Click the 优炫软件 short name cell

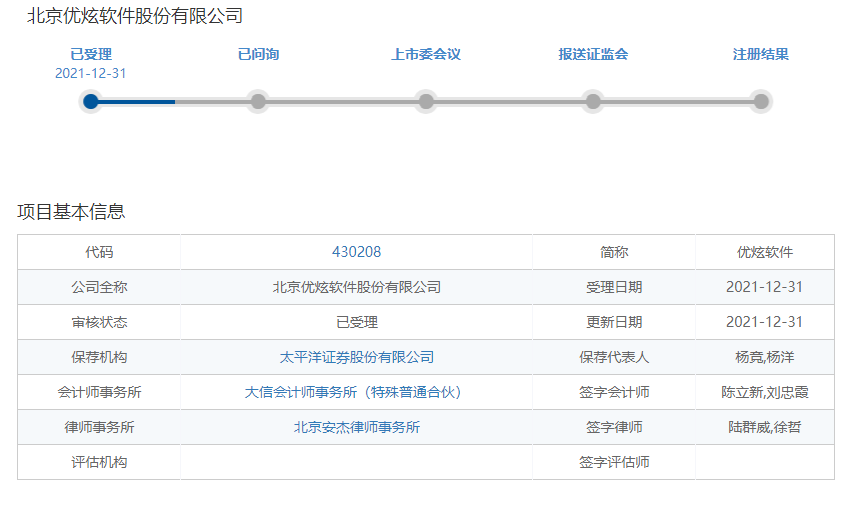coord(765,252)
